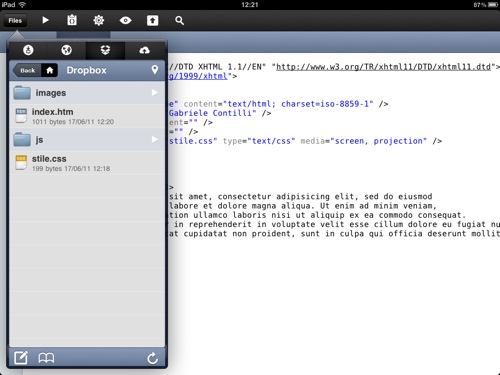Screen dimensions: 500x375
Task: Switch to the globe remote servers tab
Action: click(66, 50)
